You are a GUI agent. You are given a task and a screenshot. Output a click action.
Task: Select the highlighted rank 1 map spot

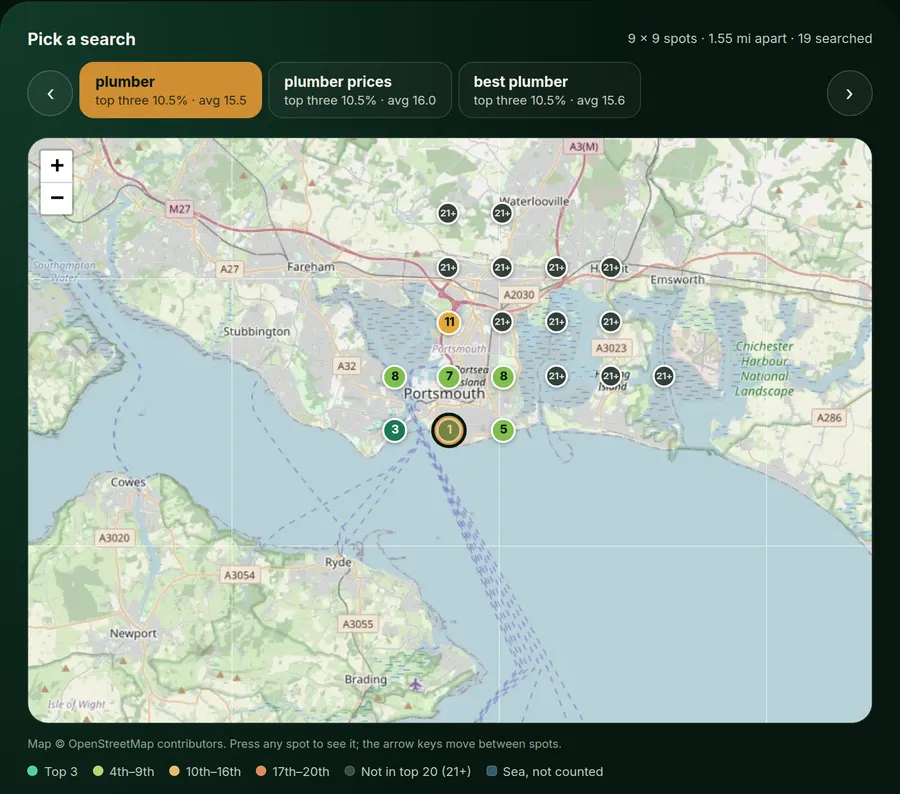(x=449, y=430)
